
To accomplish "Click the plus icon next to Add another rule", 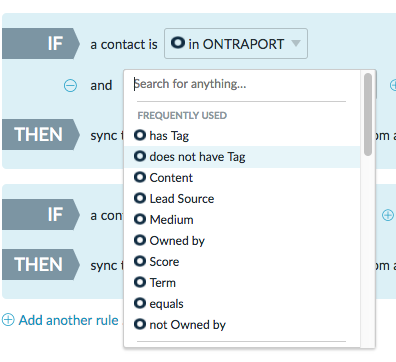I will pos(8,320).
